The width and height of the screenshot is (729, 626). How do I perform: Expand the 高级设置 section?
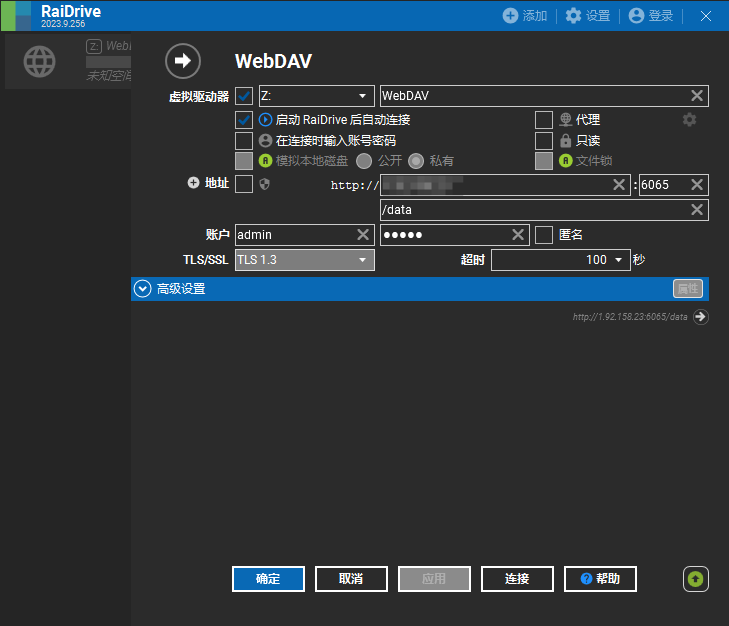click(x=142, y=289)
